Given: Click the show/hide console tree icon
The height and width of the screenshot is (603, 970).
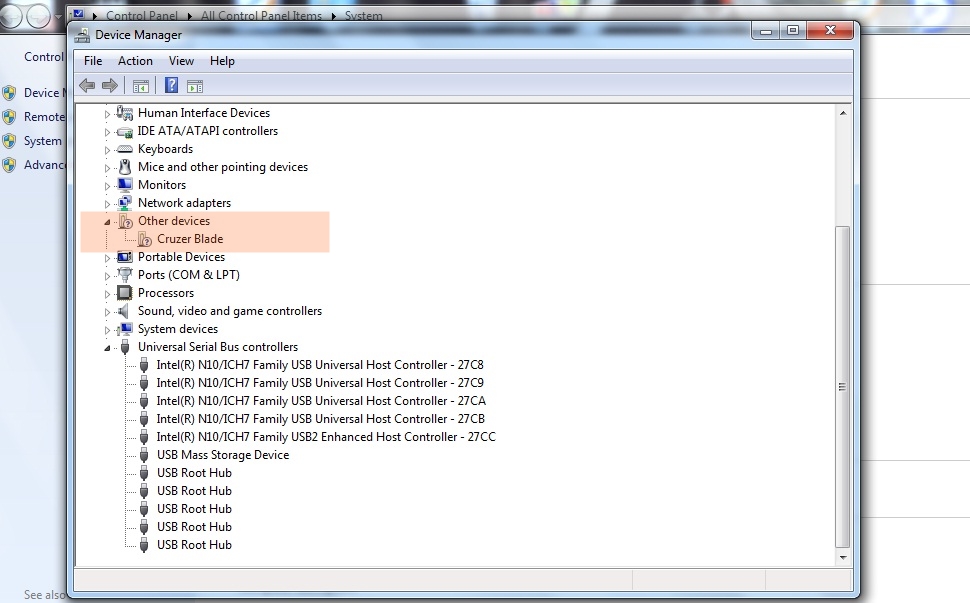Looking at the screenshot, I should (x=141, y=86).
